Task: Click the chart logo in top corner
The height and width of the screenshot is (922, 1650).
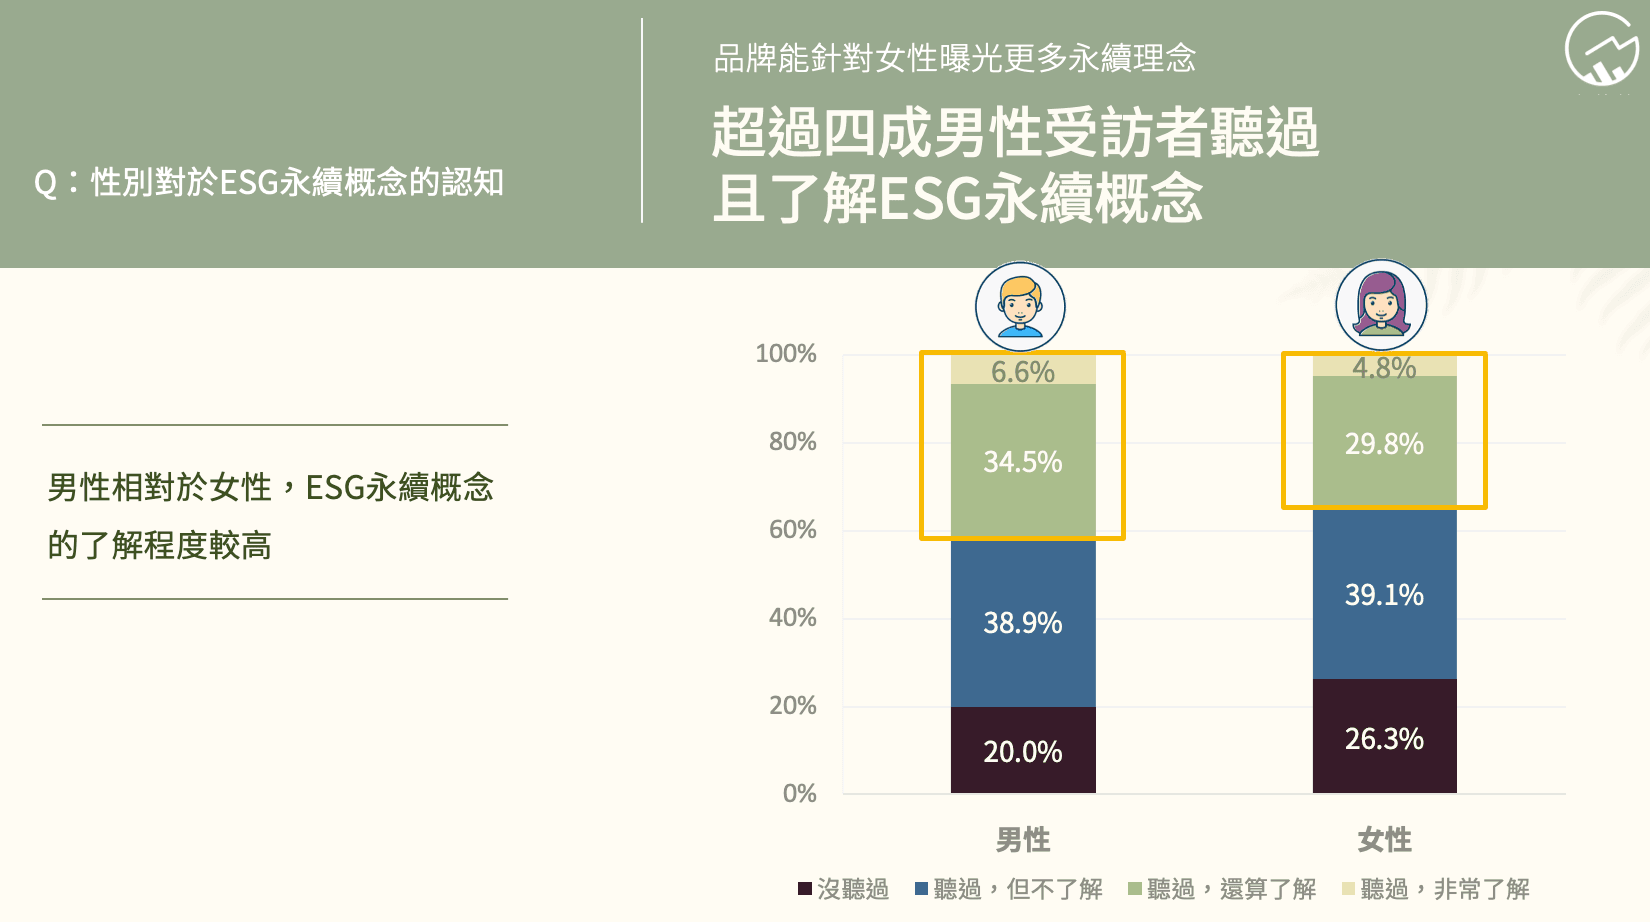Action: click(x=1602, y=50)
